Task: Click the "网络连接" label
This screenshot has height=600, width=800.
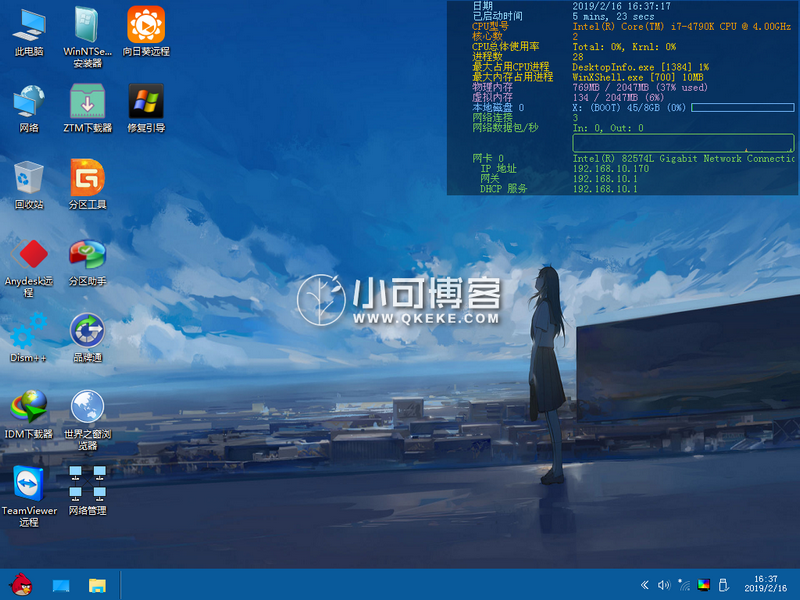Action: (x=492, y=118)
